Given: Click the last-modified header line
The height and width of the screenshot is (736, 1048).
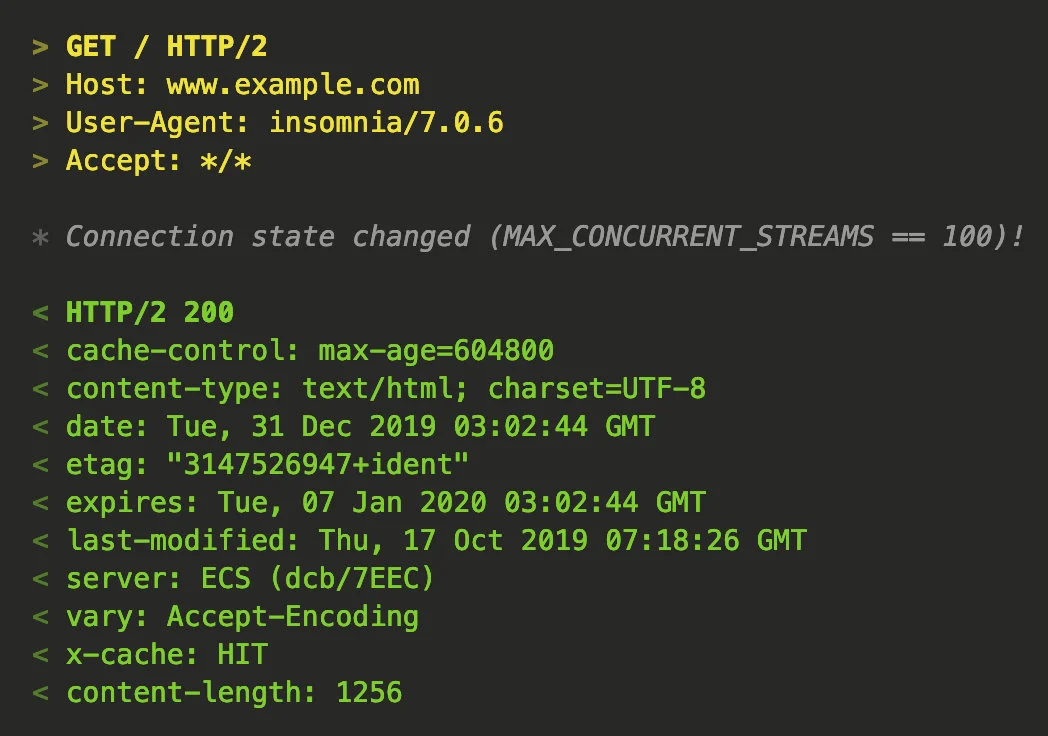Looking at the screenshot, I should pyautogui.click(x=436, y=541).
